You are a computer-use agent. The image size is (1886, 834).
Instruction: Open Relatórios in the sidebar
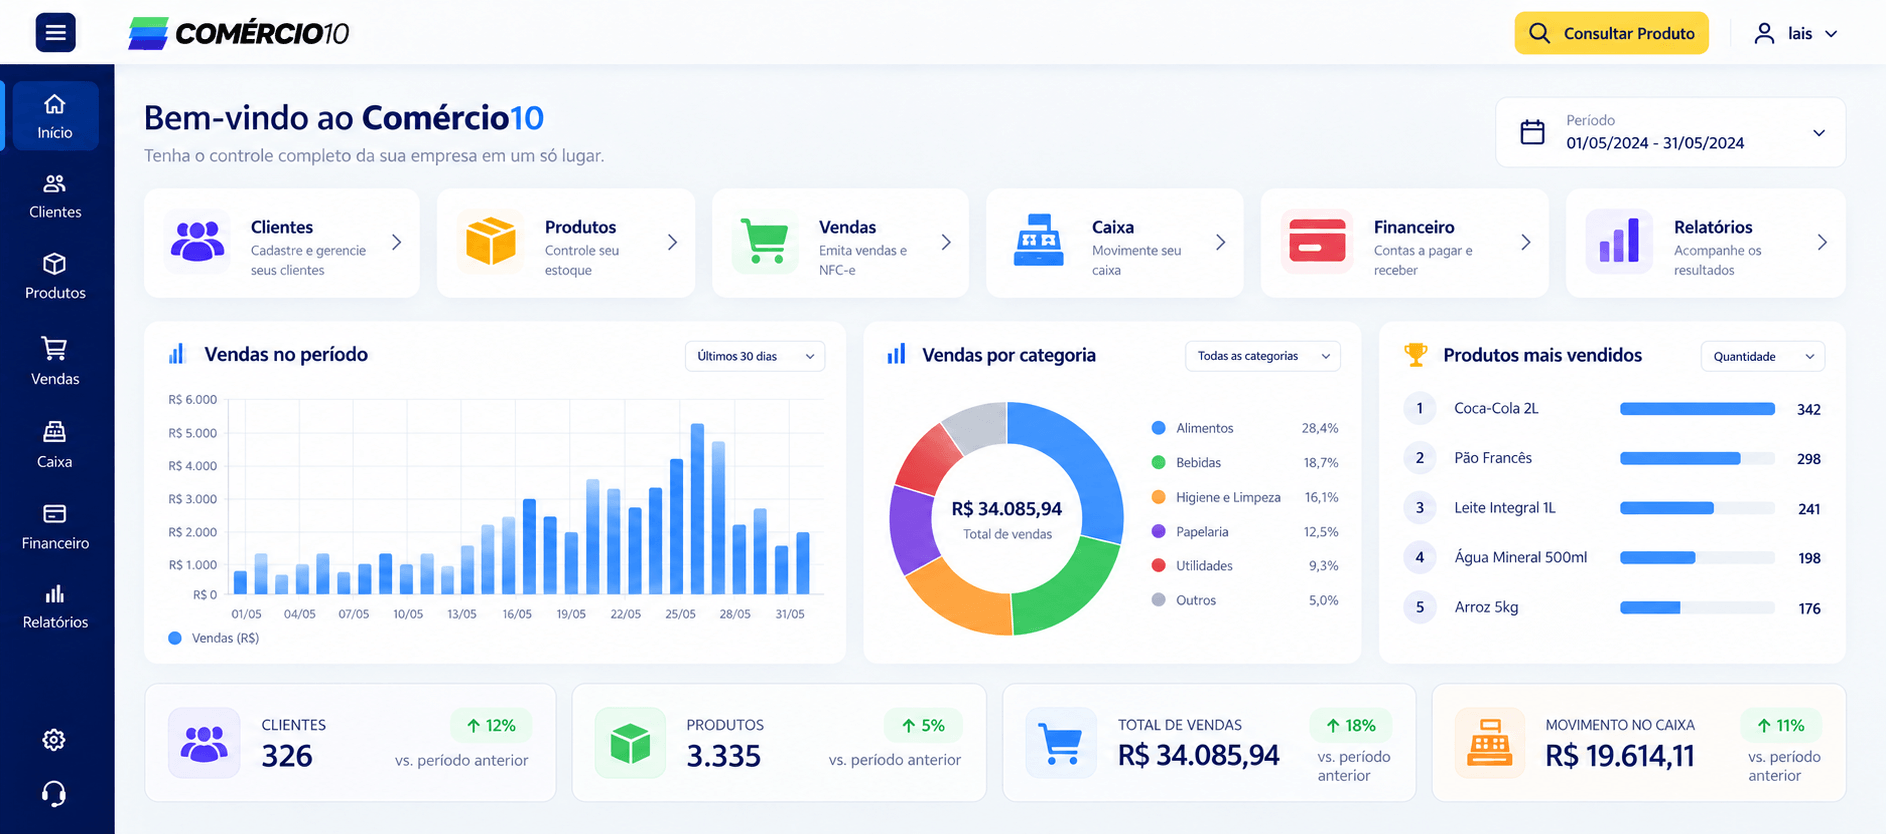coord(55,607)
